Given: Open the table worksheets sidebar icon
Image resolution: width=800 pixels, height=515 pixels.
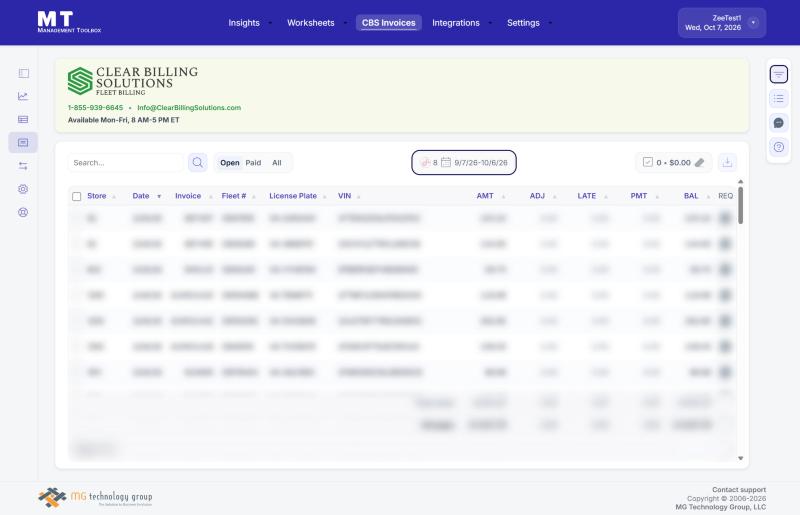Looking at the screenshot, I should point(23,119).
